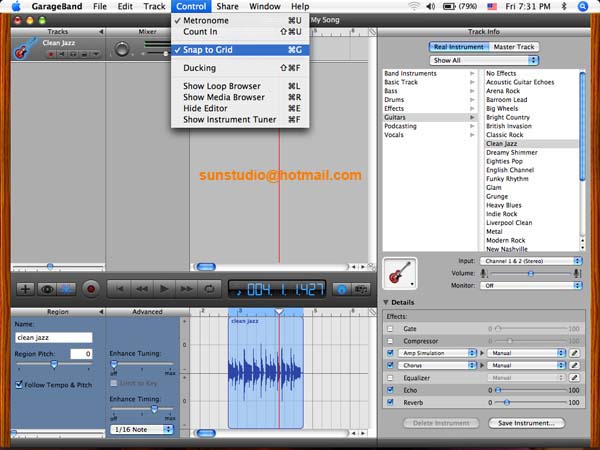
Task: Choose Hide Editor menu item
Action: pos(240,109)
